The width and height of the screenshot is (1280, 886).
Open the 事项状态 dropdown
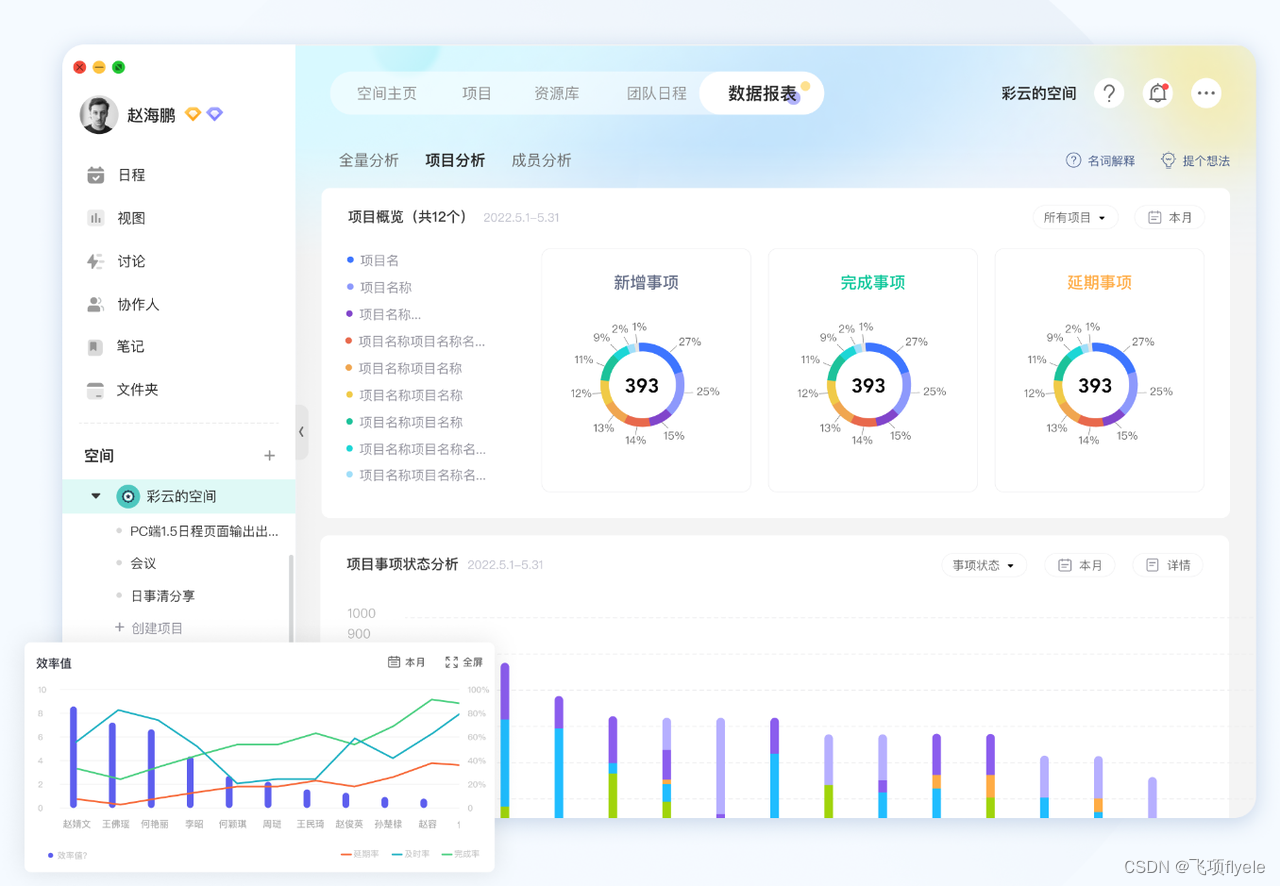984,565
